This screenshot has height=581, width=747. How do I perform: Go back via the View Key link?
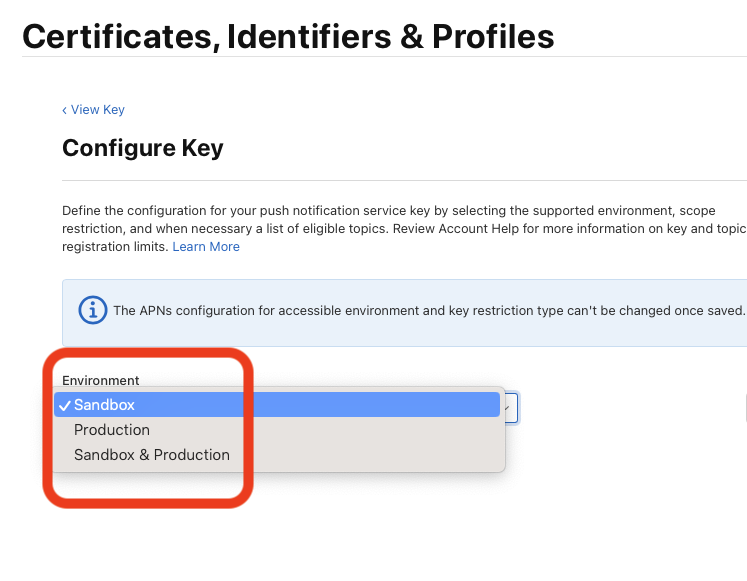coord(97,110)
